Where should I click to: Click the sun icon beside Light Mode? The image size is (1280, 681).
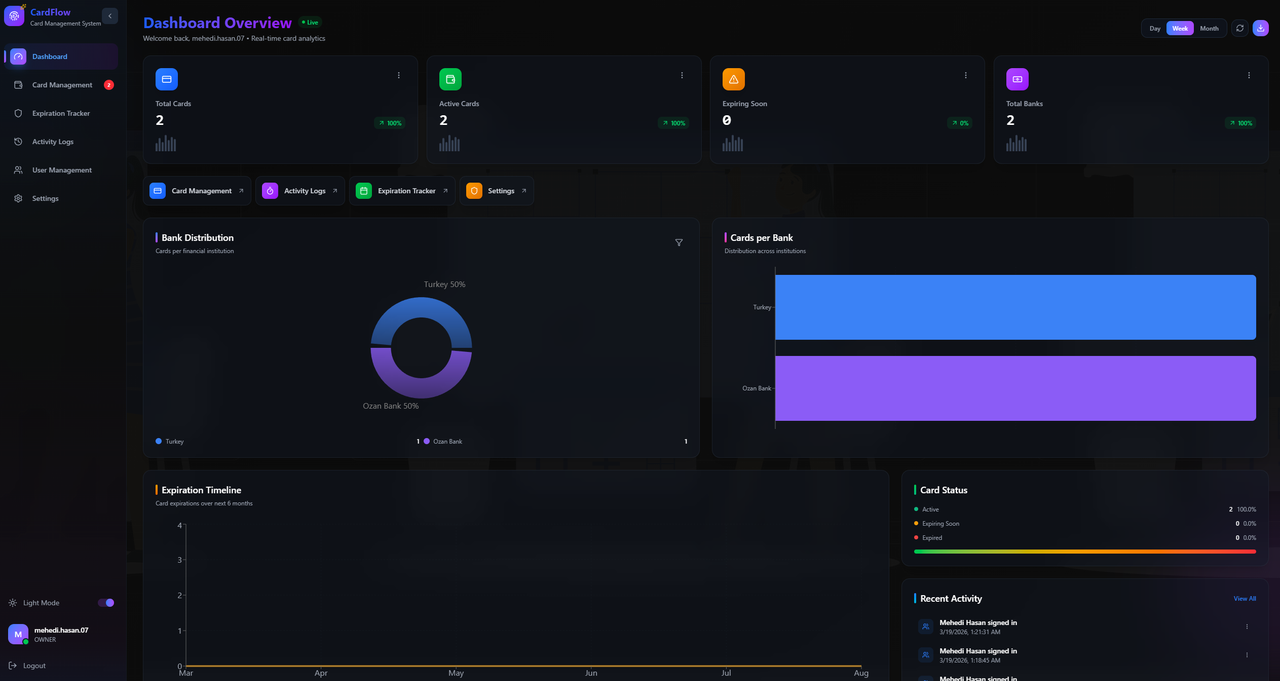tap(13, 603)
